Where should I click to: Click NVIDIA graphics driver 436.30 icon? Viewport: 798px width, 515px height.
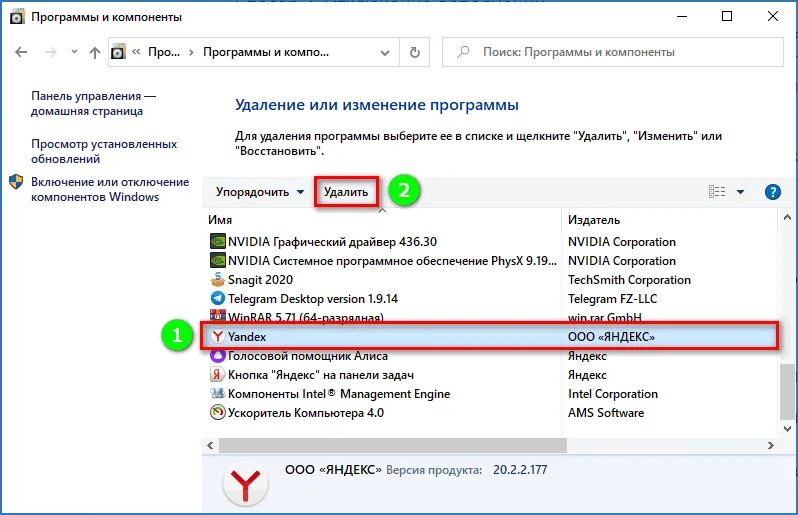218,241
